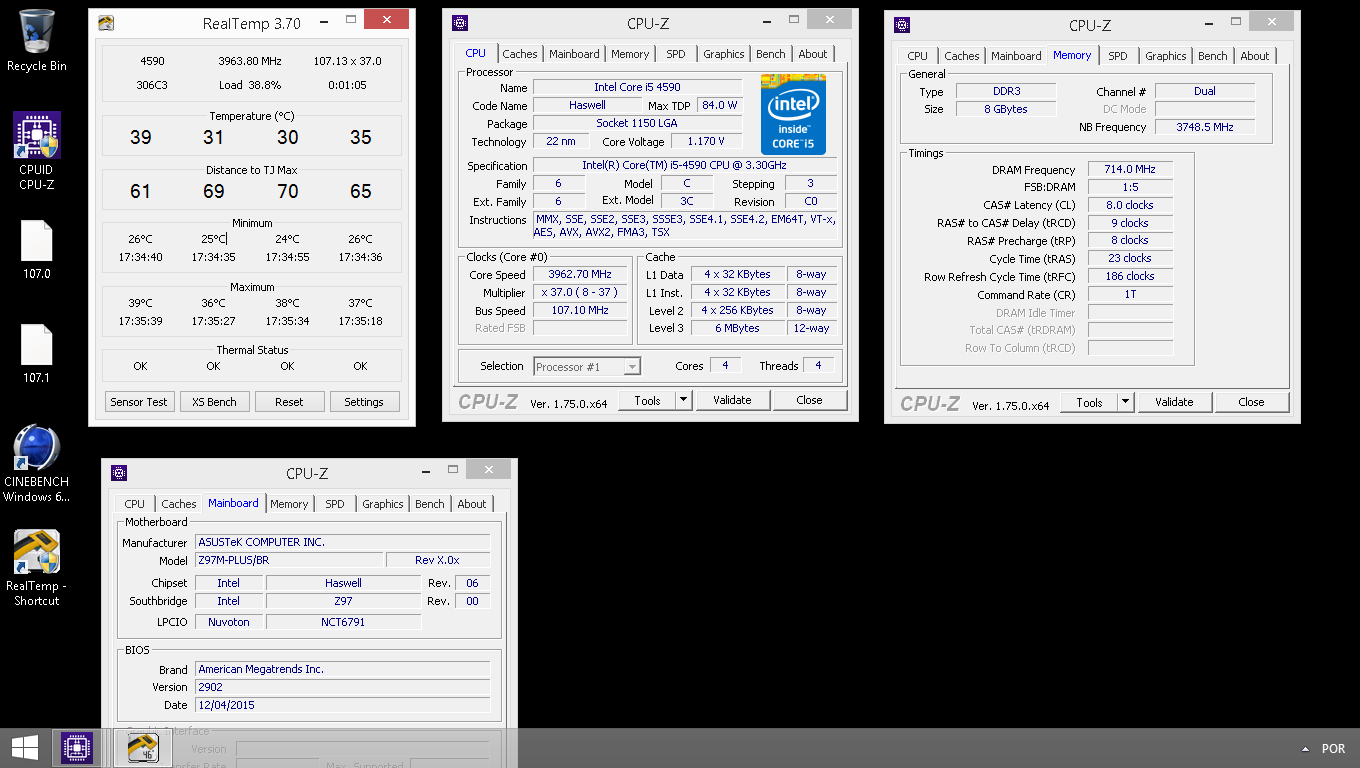1360x768 pixels.
Task: Open the CINEBENCH desktop shortcut
Action: (x=37, y=463)
